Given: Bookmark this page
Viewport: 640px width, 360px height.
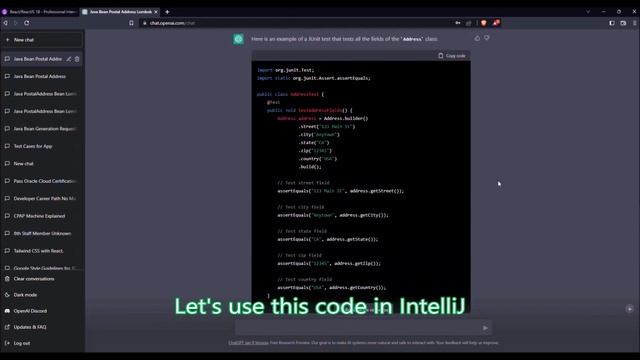Looking at the screenshot, I should (x=131, y=23).
